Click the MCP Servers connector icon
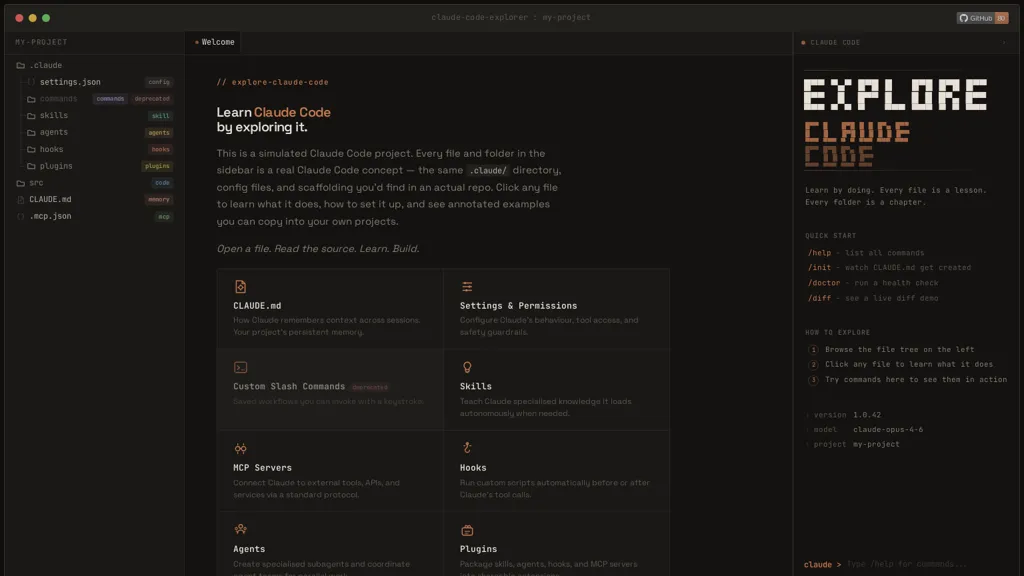The image size is (1024, 576). 240,449
